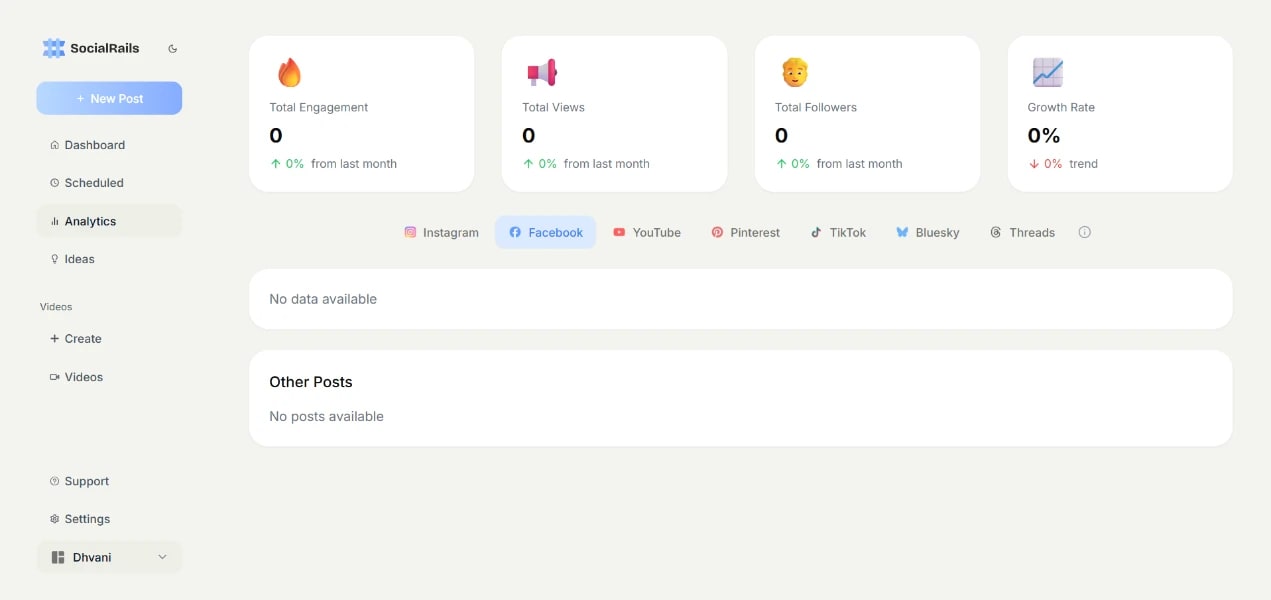Open the Settings gear
This screenshot has width=1271, height=600.
coord(57,519)
